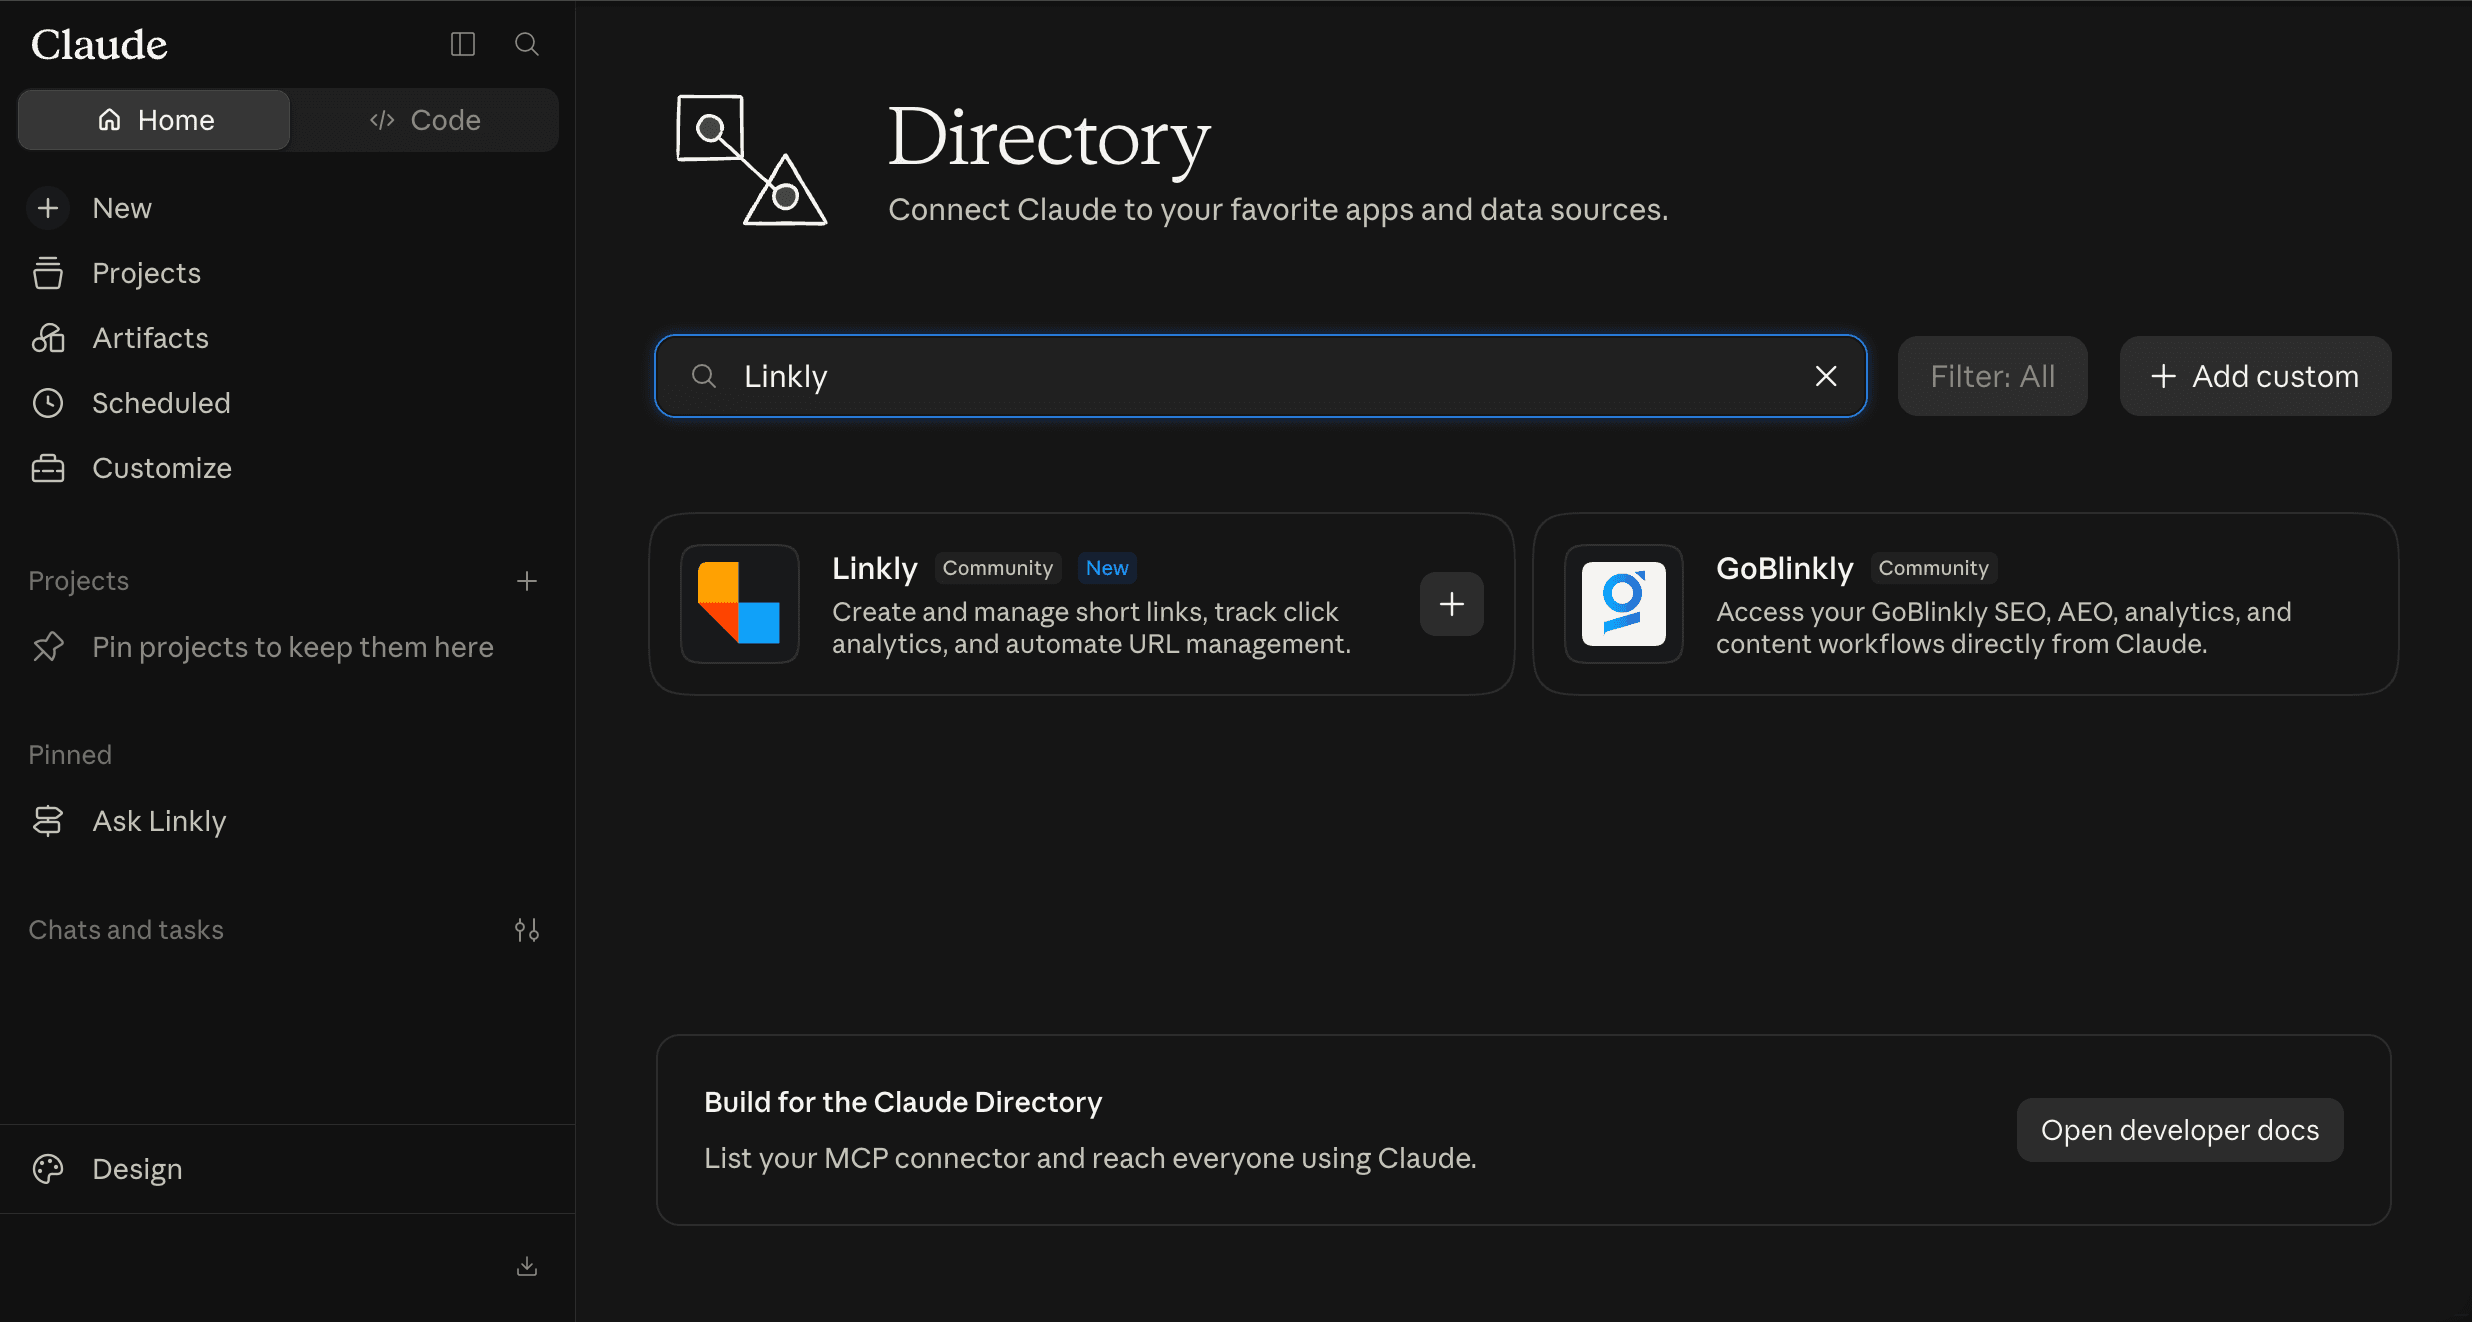Open the Linkly connector card title

(874, 568)
